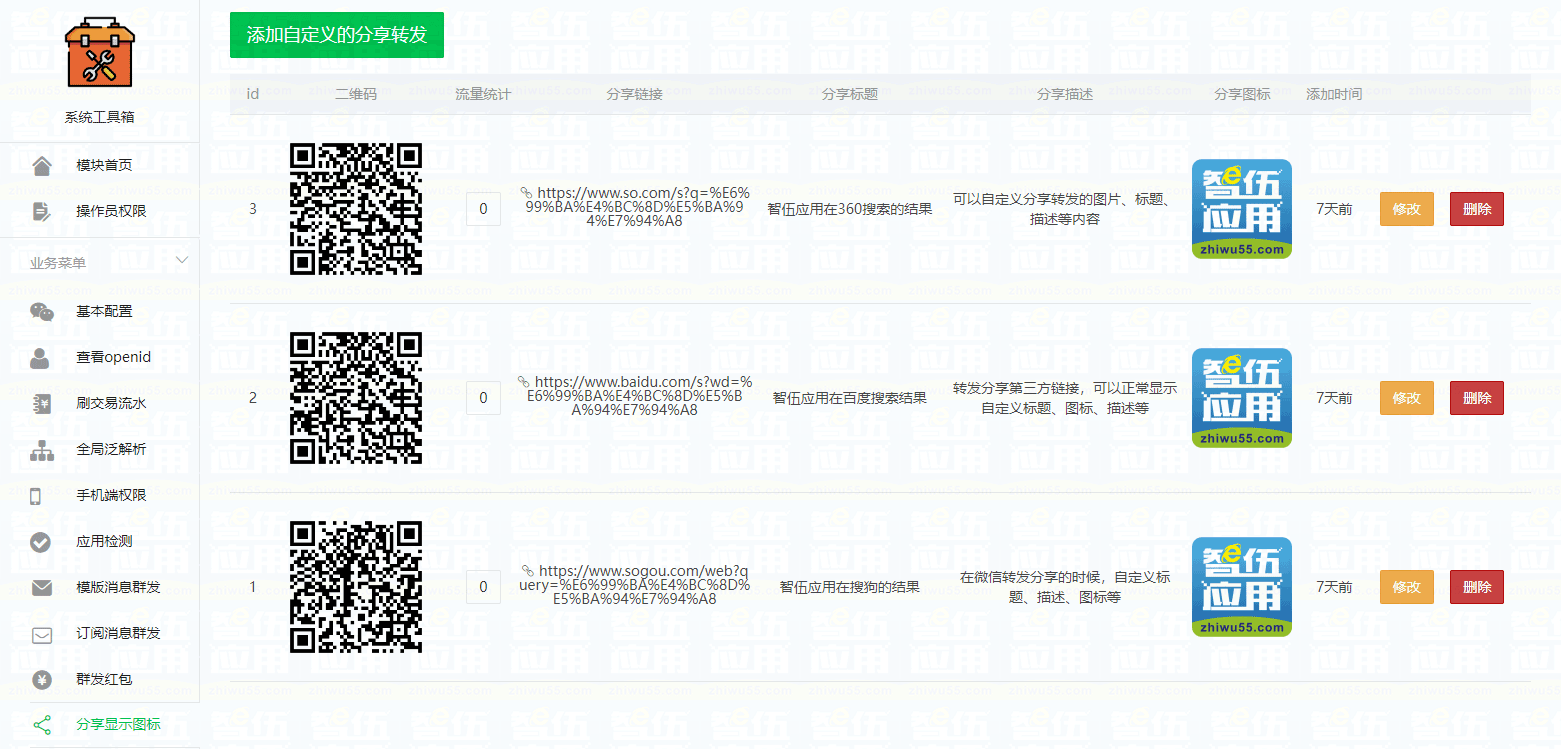This screenshot has height=749, width=1561.
Task: Click the toolbox logo above 系统工具箱
Action: (97, 55)
